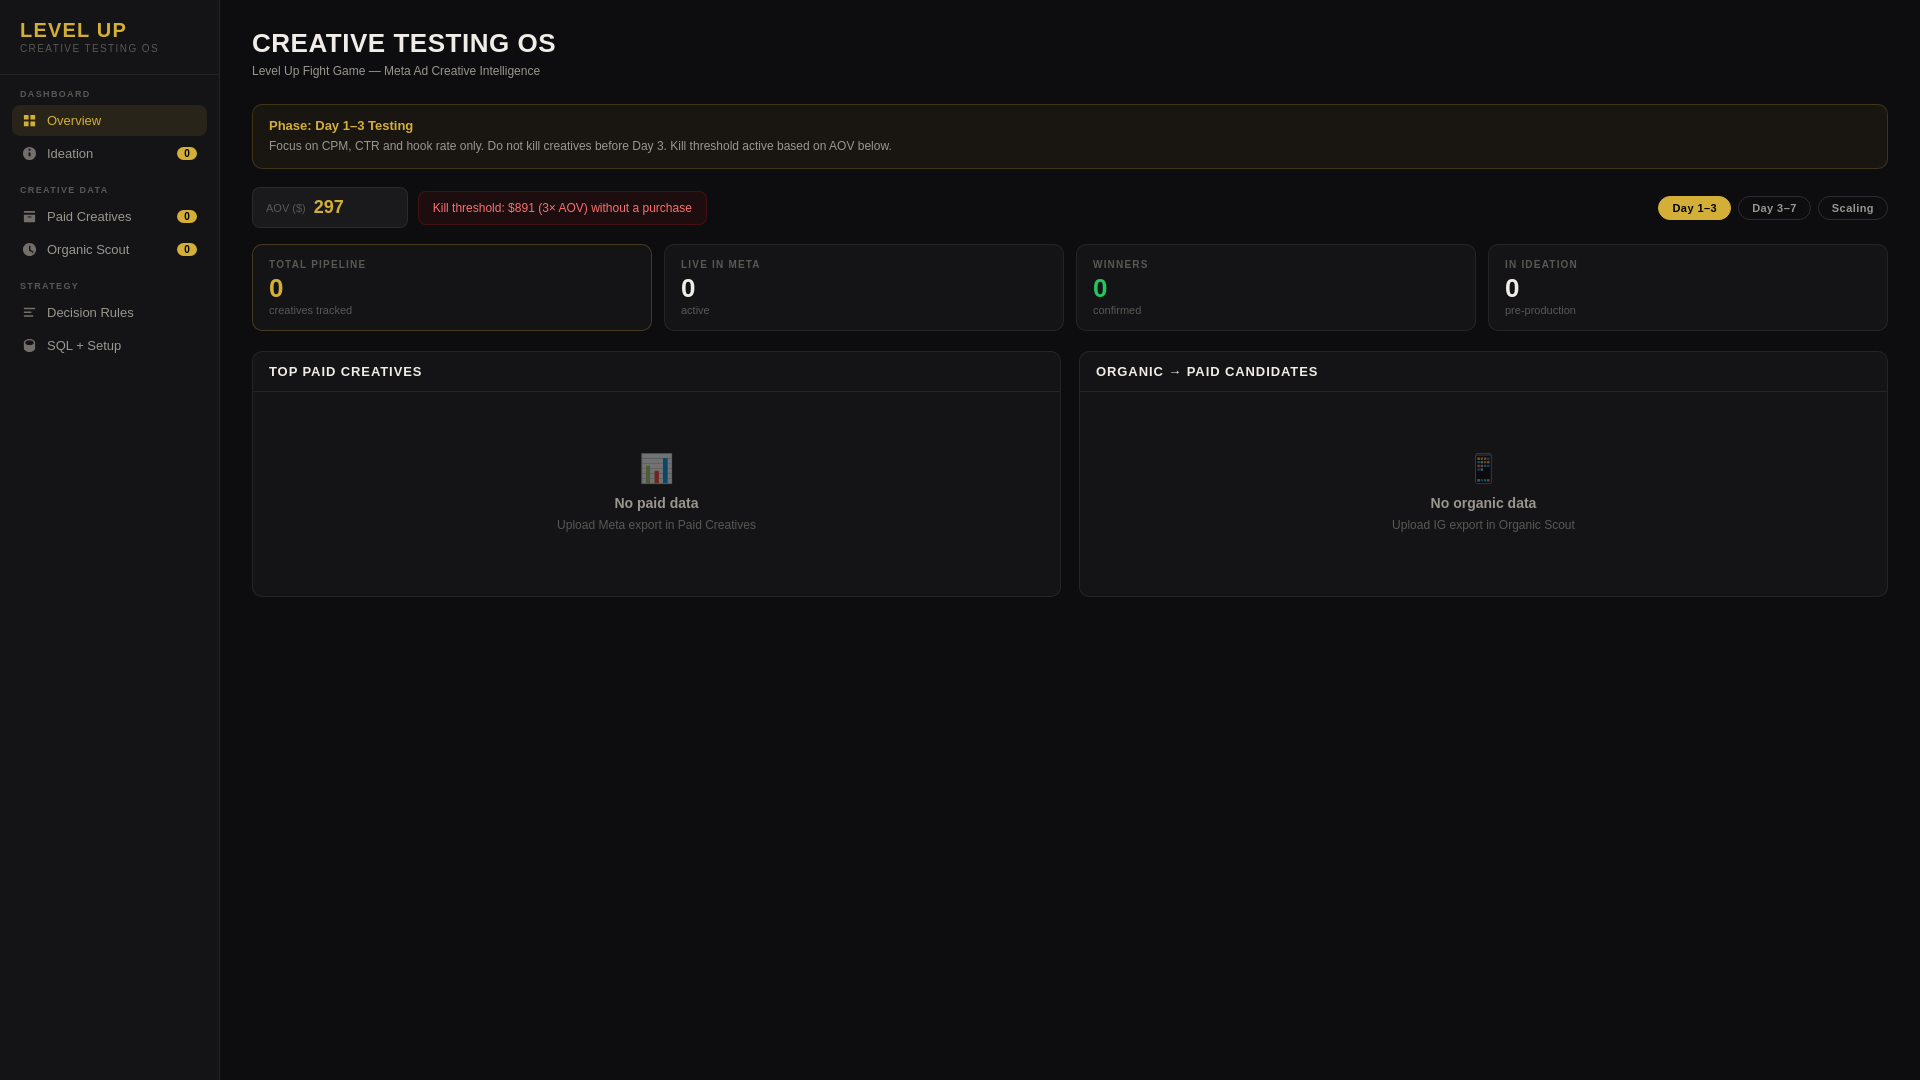Click the Overview grid icon

pyautogui.click(x=29, y=121)
